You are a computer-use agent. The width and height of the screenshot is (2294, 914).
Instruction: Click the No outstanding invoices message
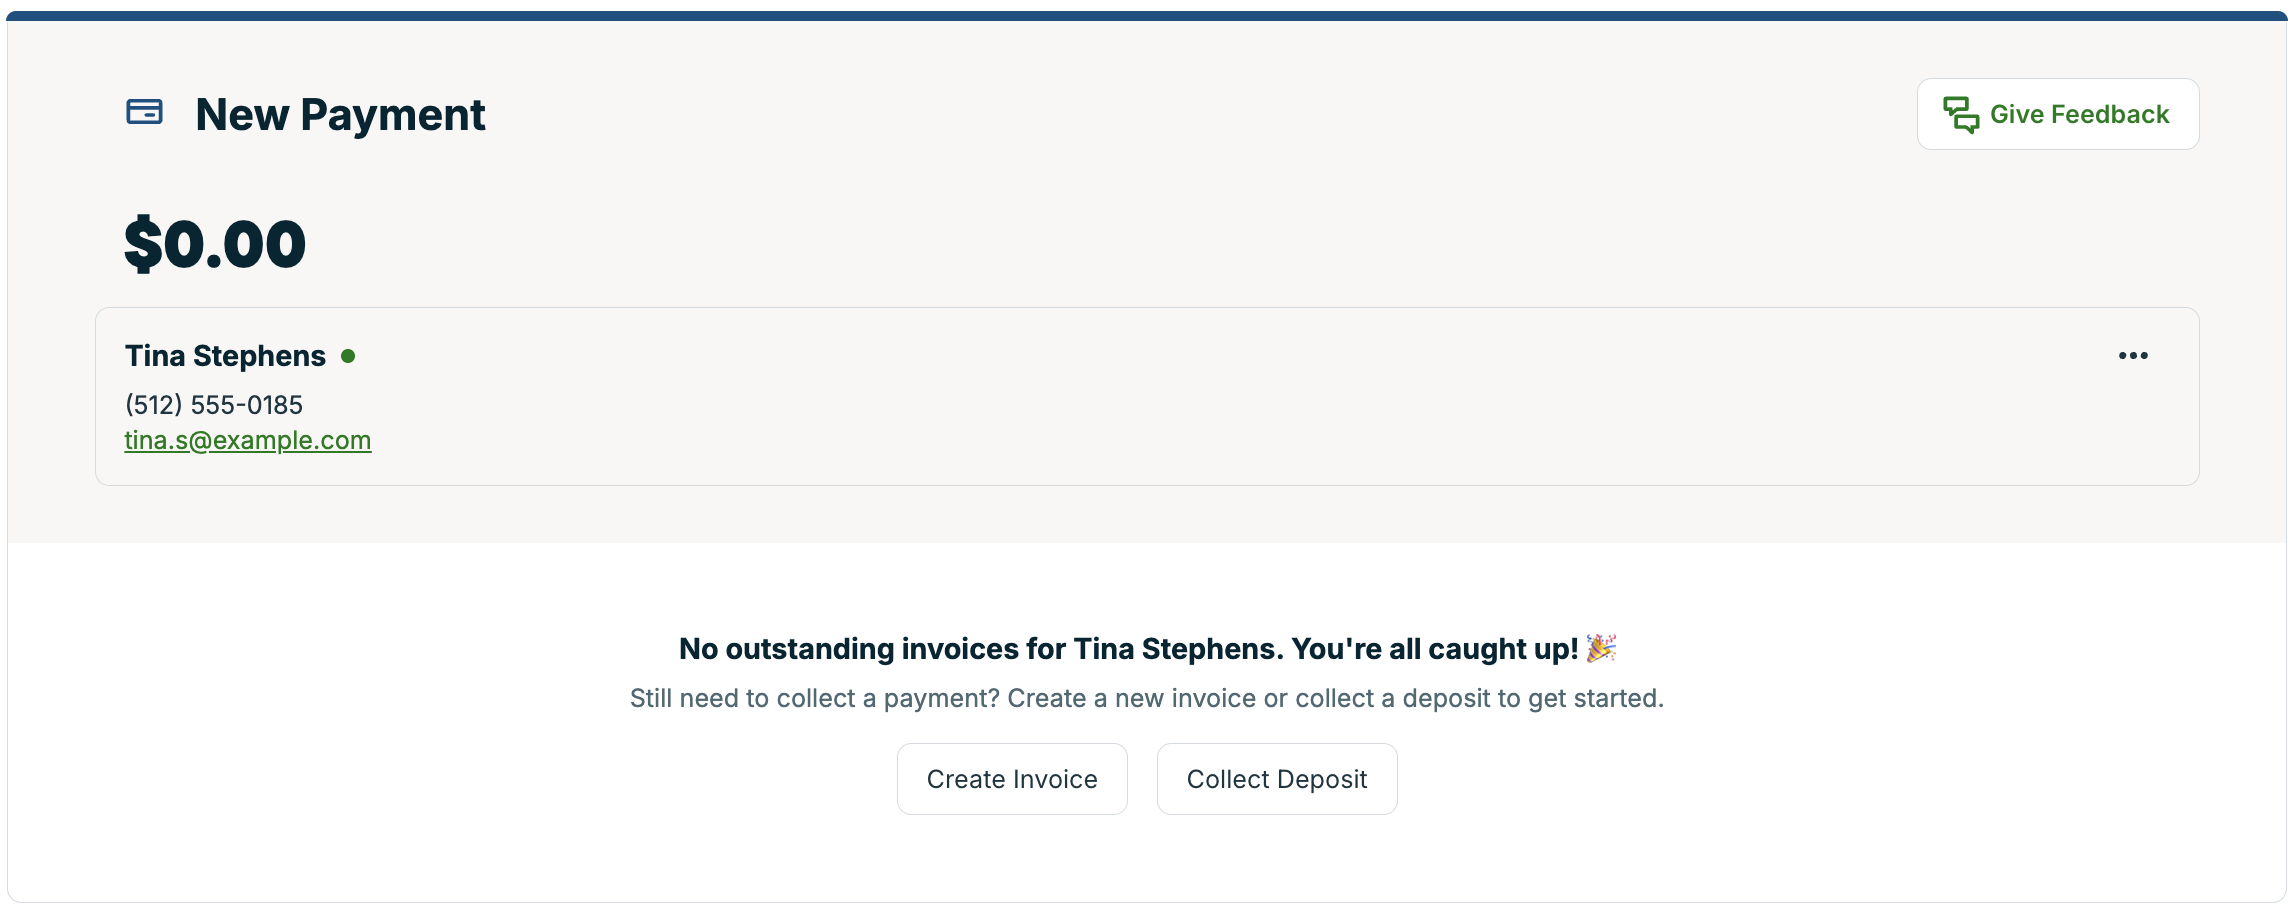click(980, 649)
